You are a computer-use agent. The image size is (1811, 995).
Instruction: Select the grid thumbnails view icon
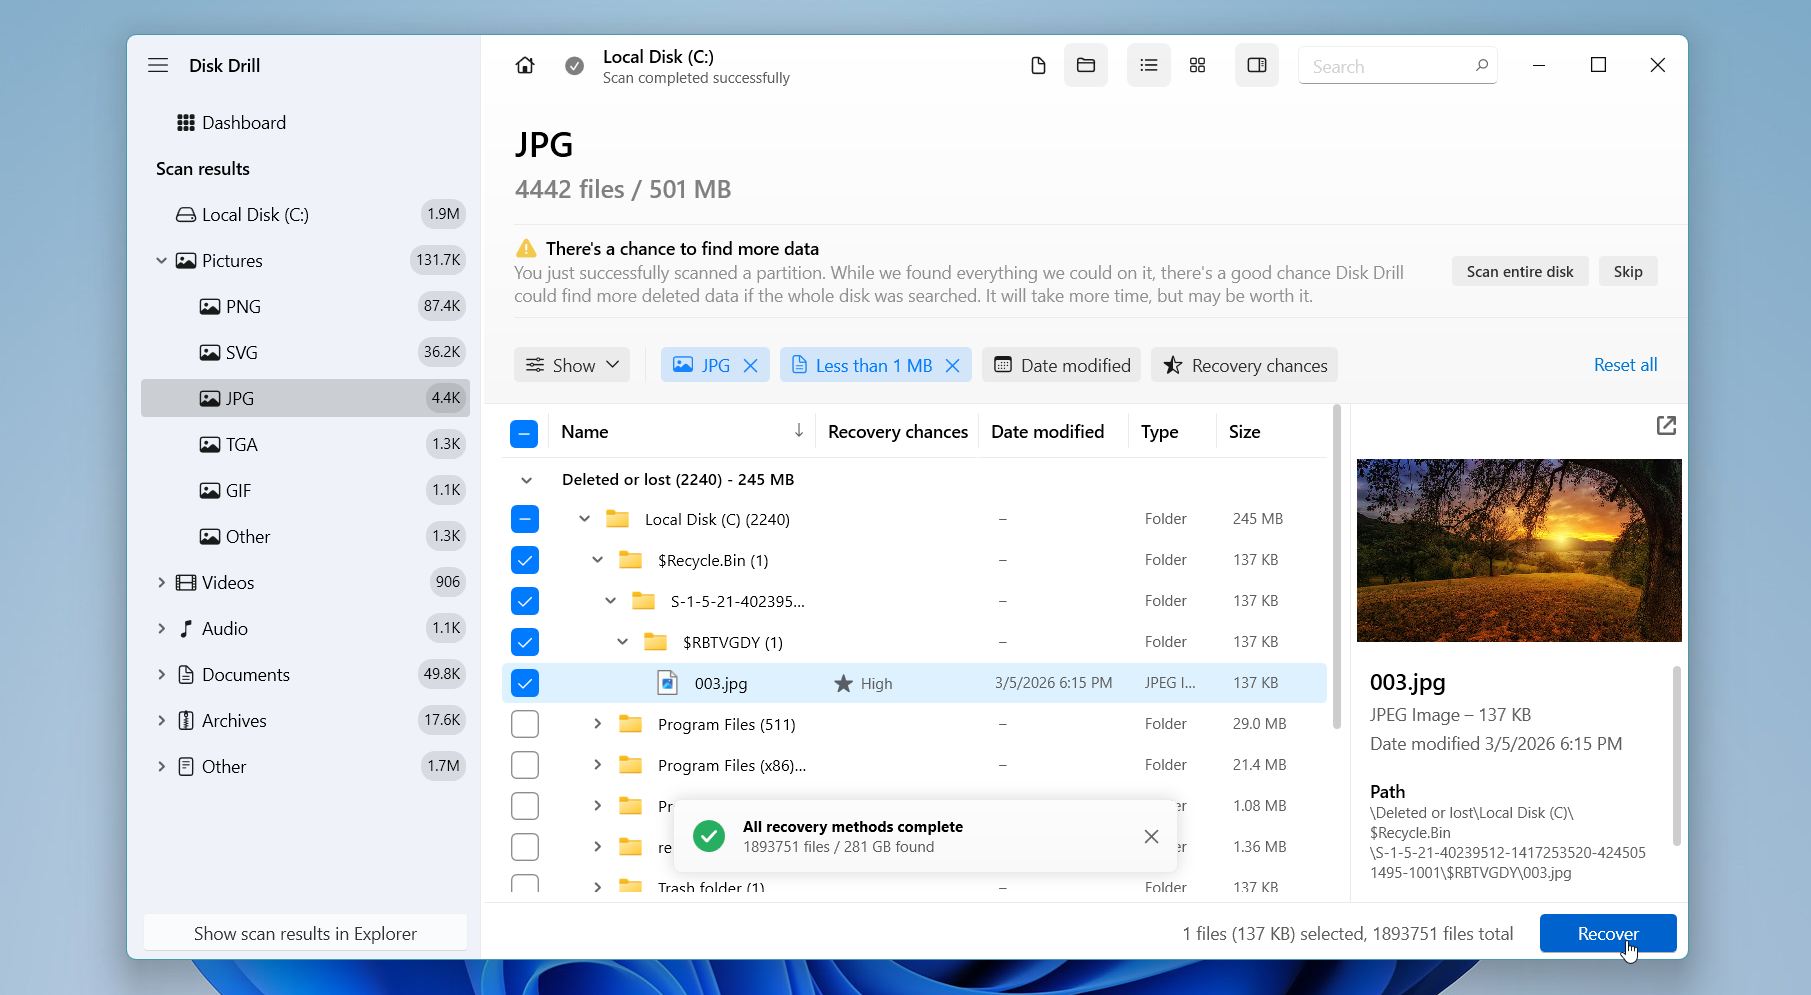click(x=1197, y=66)
